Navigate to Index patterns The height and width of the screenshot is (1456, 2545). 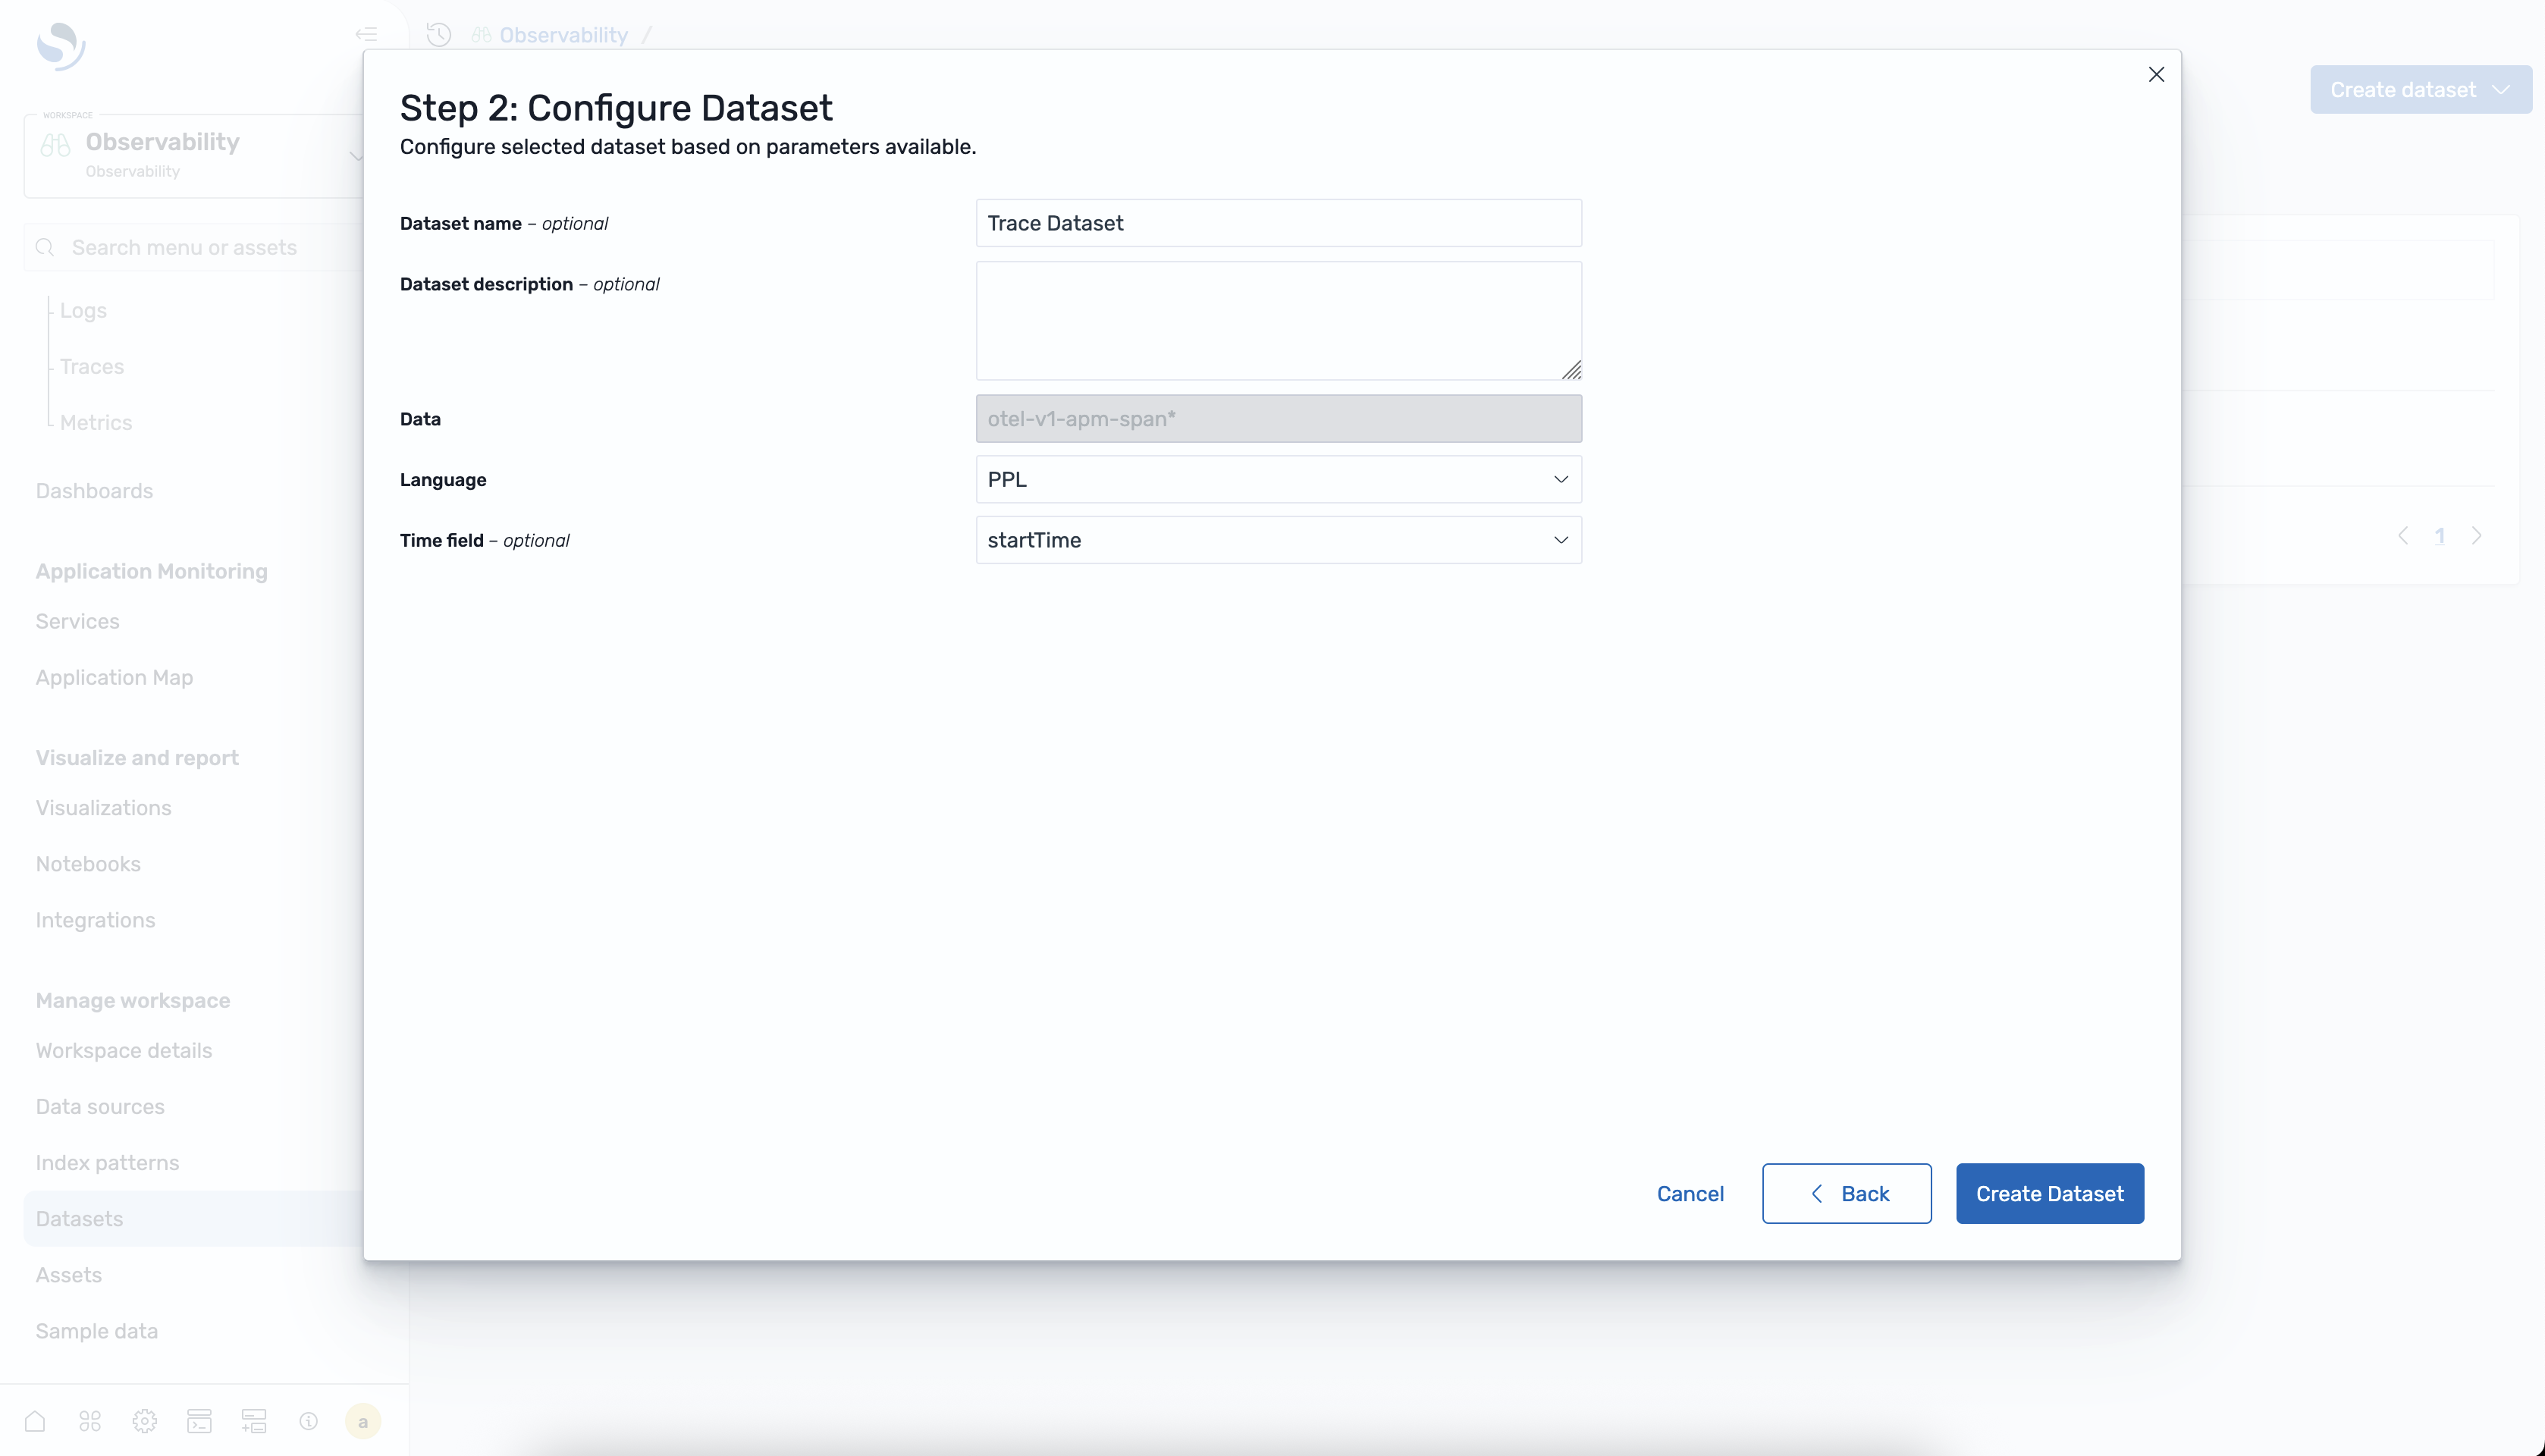click(x=106, y=1162)
